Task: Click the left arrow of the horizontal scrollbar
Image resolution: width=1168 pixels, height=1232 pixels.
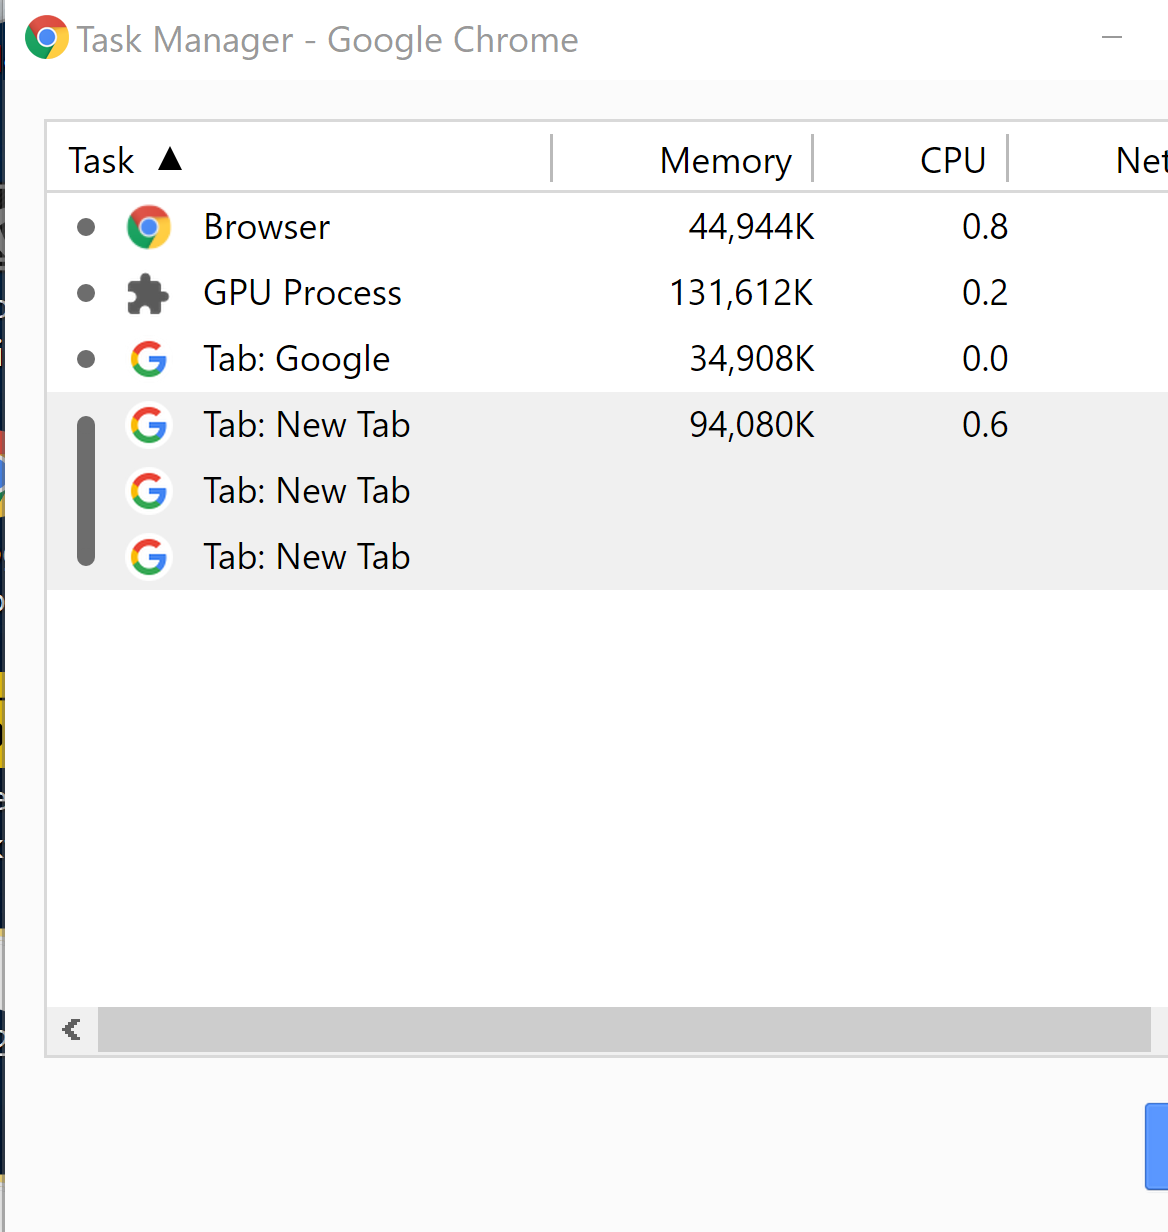Action: point(70,1029)
